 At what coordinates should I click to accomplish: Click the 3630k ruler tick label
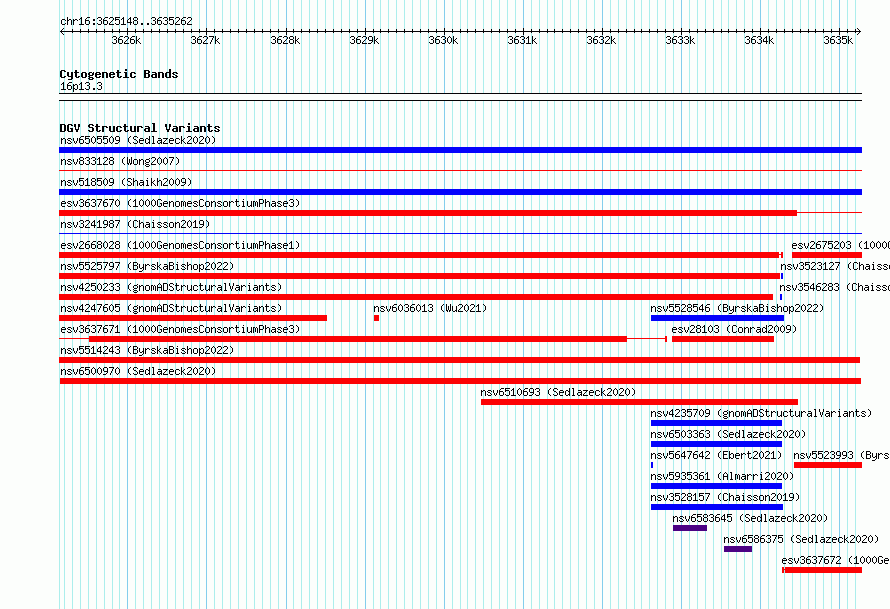tap(443, 40)
